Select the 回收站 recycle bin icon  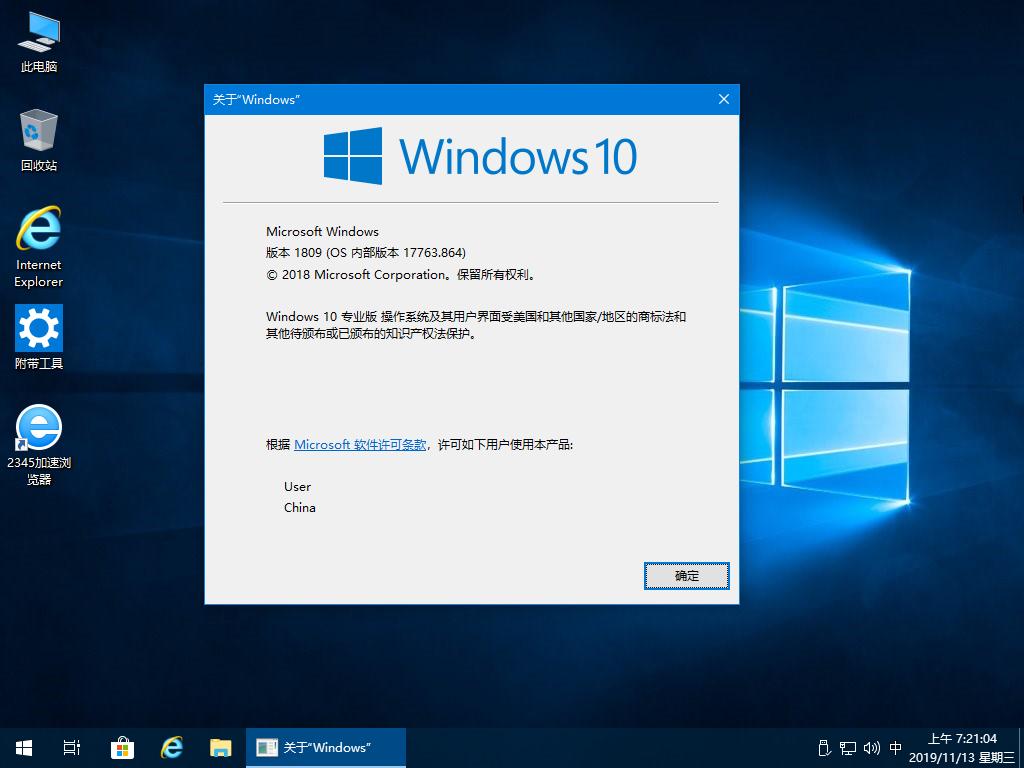(39, 140)
